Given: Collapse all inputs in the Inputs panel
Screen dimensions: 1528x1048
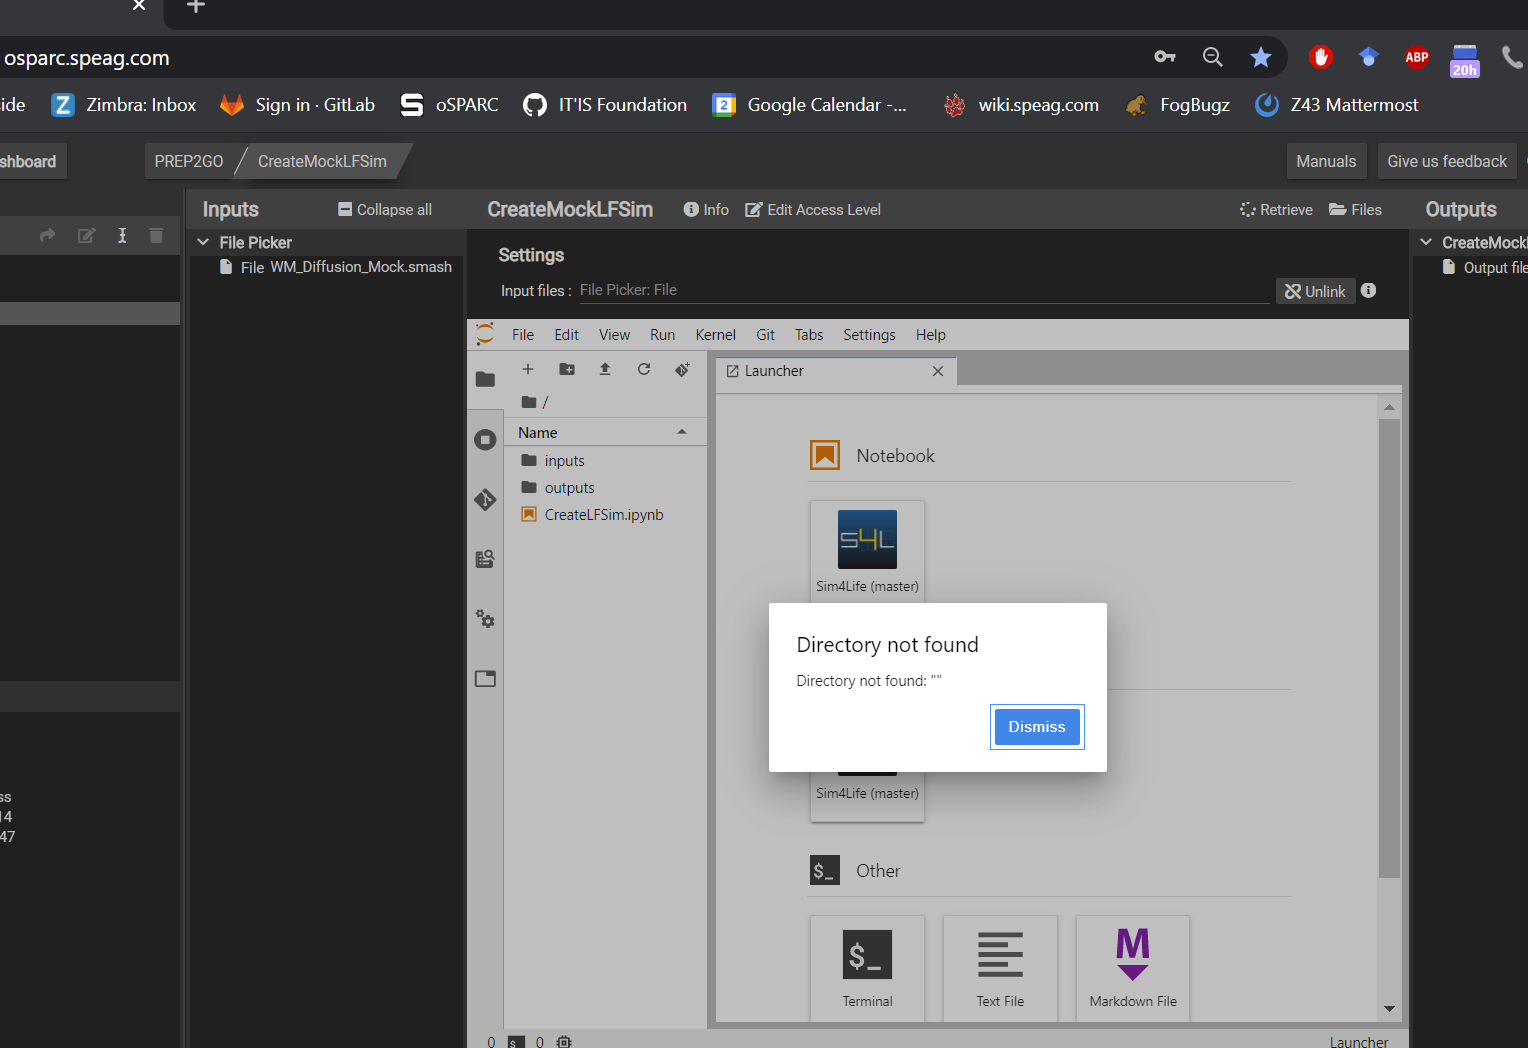Looking at the screenshot, I should point(384,209).
